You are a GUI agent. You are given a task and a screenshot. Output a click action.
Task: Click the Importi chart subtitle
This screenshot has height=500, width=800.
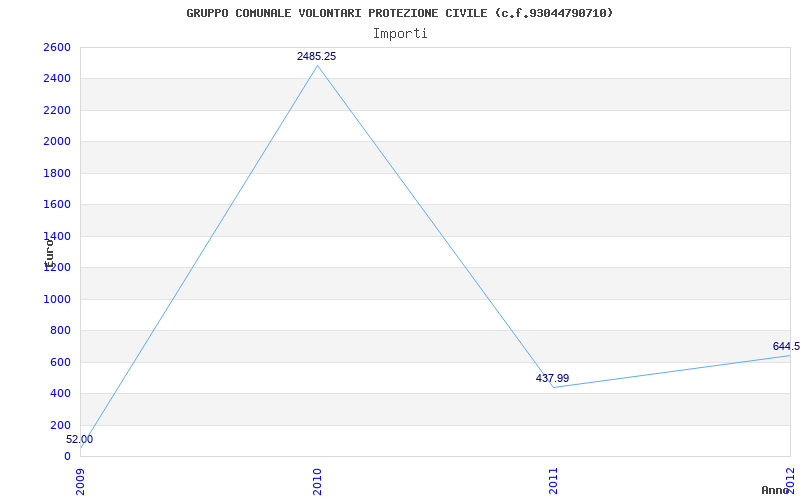point(400,33)
